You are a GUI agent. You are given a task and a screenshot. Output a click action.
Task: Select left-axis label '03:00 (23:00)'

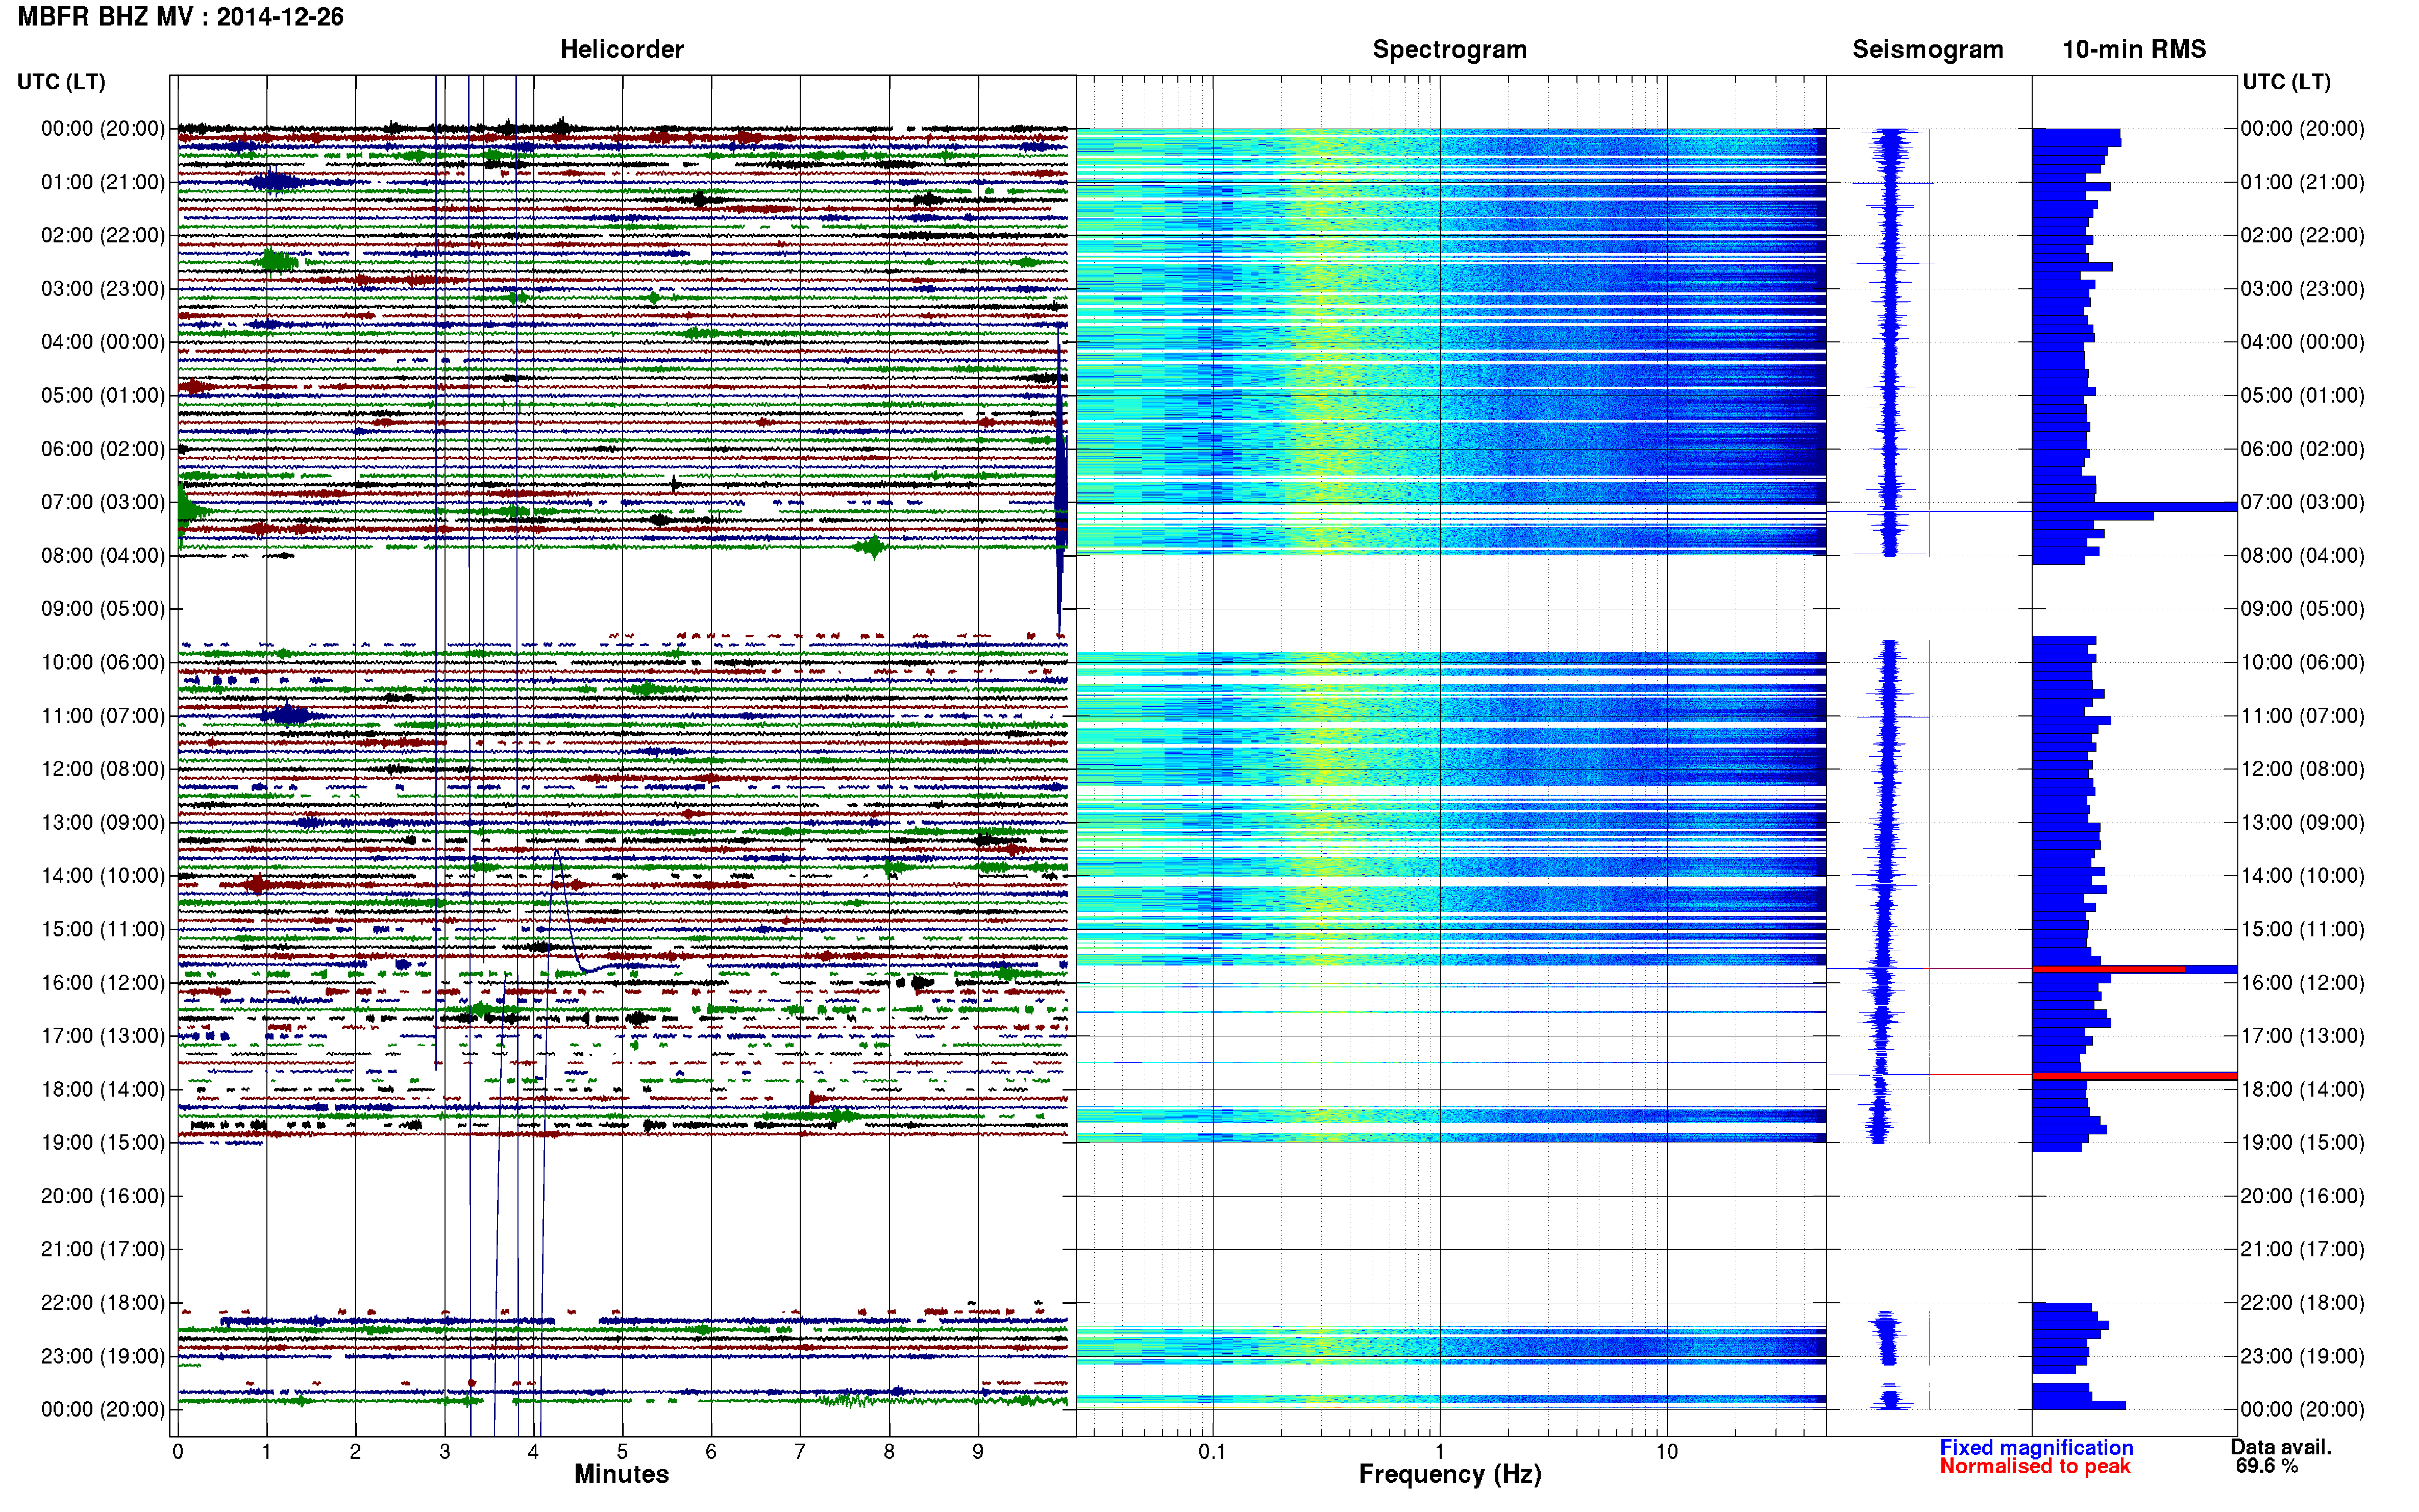[103, 289]
